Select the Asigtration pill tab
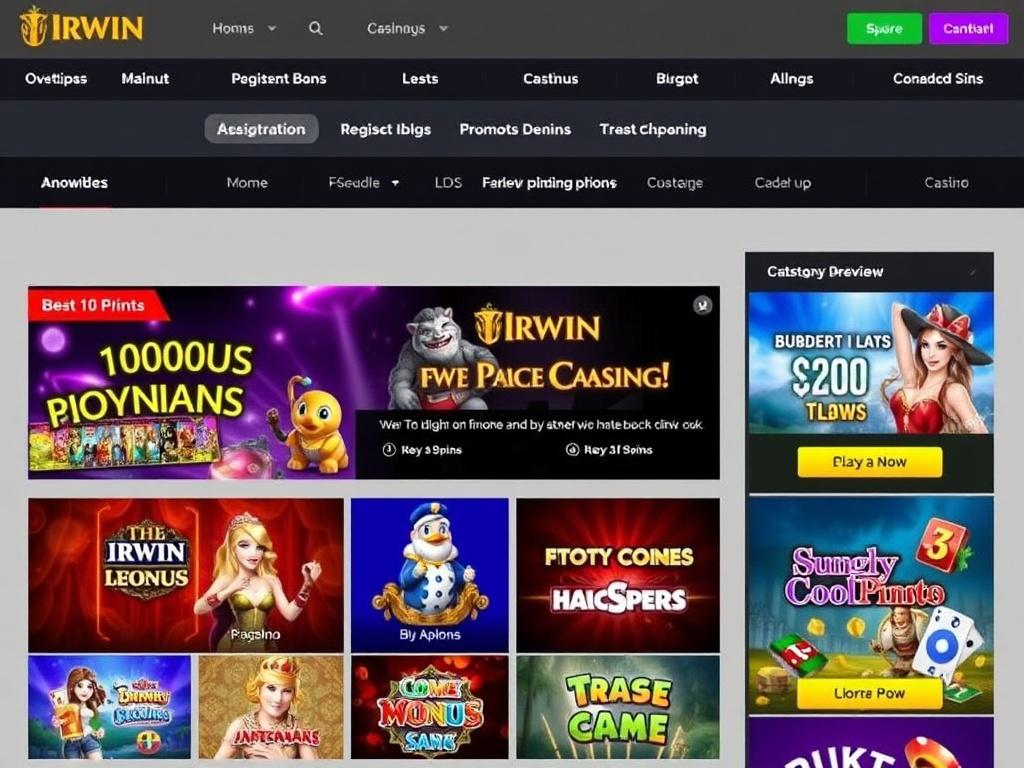Viewport: 1024px width, 768px height. [261, 129]
